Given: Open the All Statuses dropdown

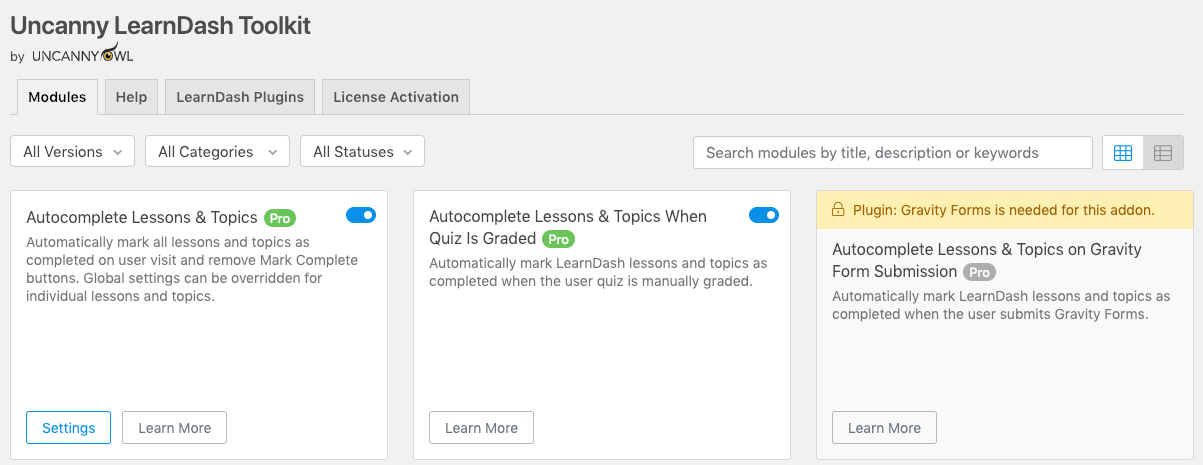Looking at the screenshot, I should click(x=362, y=152).
